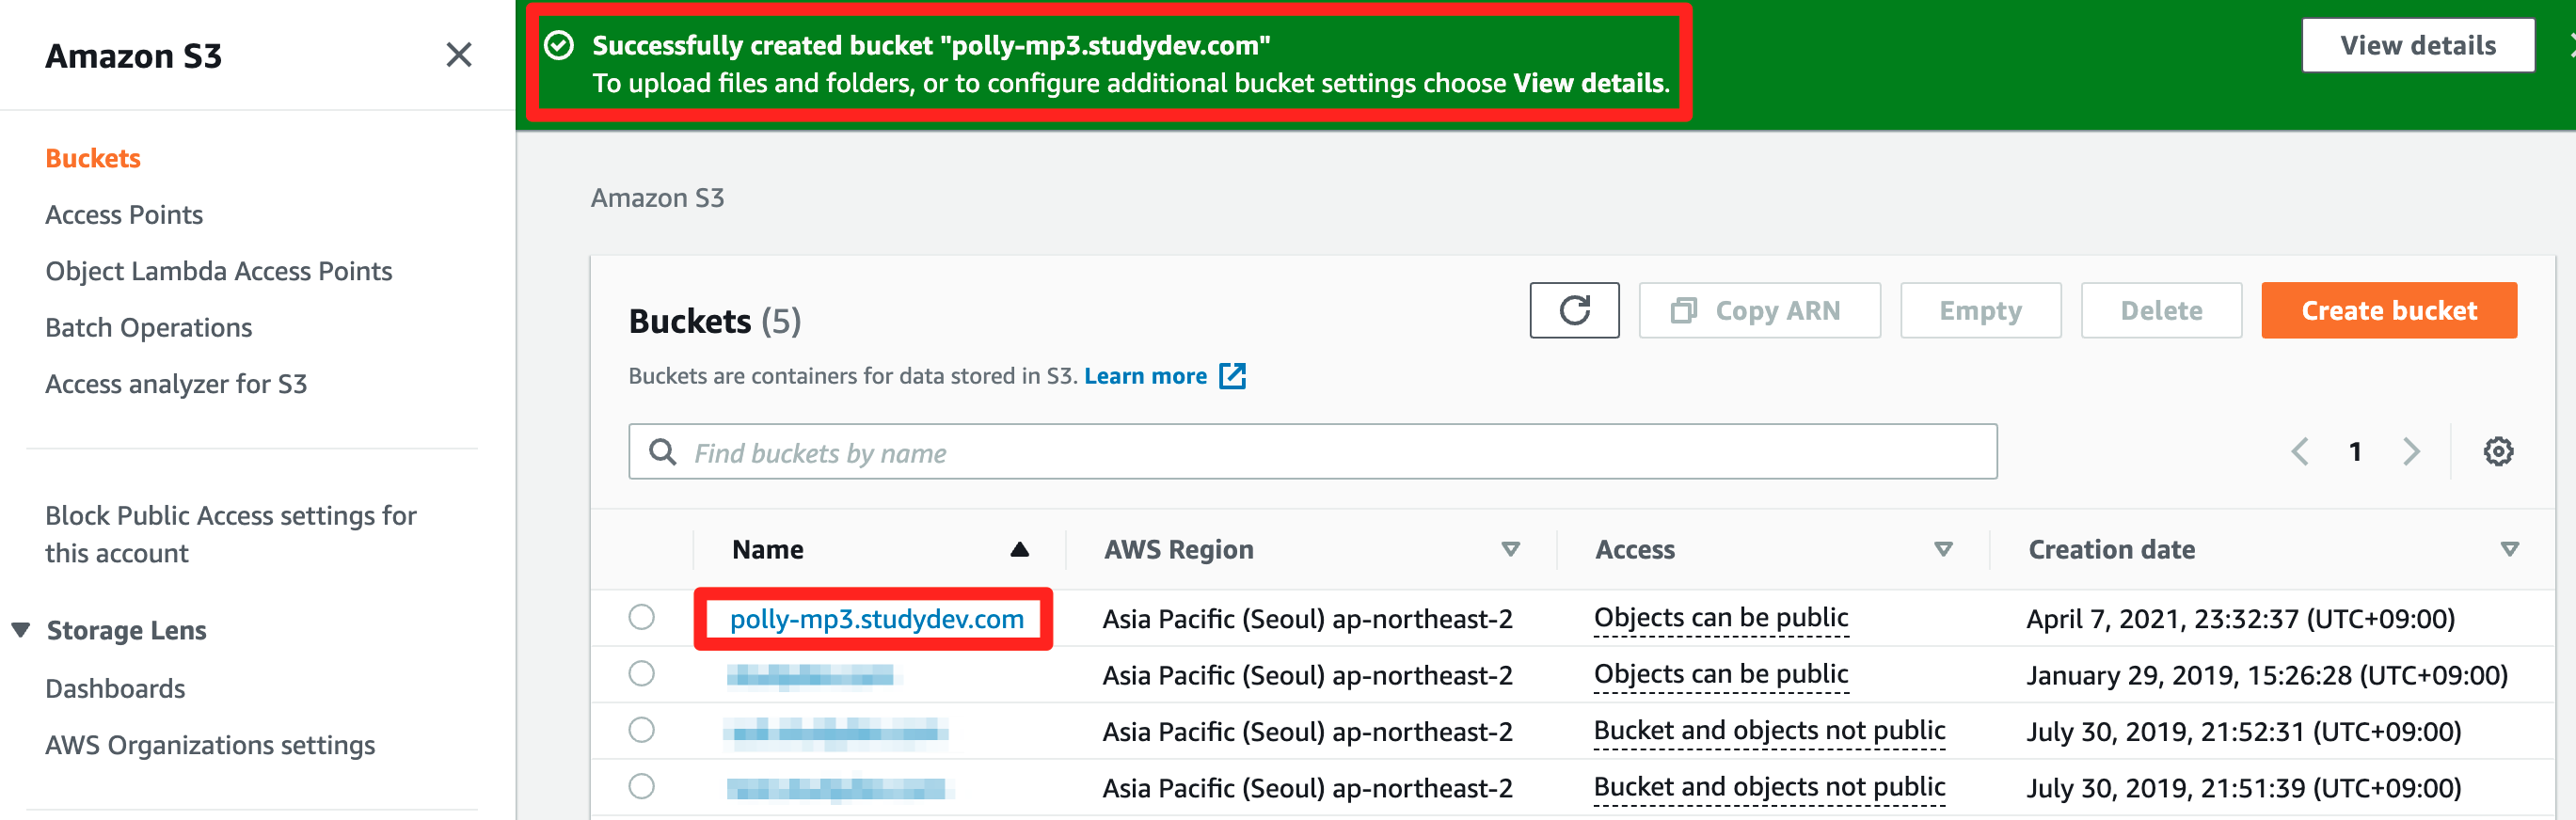Click the Copy ARN button
Viewport: 2576px width, 820px height.
coord(1759,310)
